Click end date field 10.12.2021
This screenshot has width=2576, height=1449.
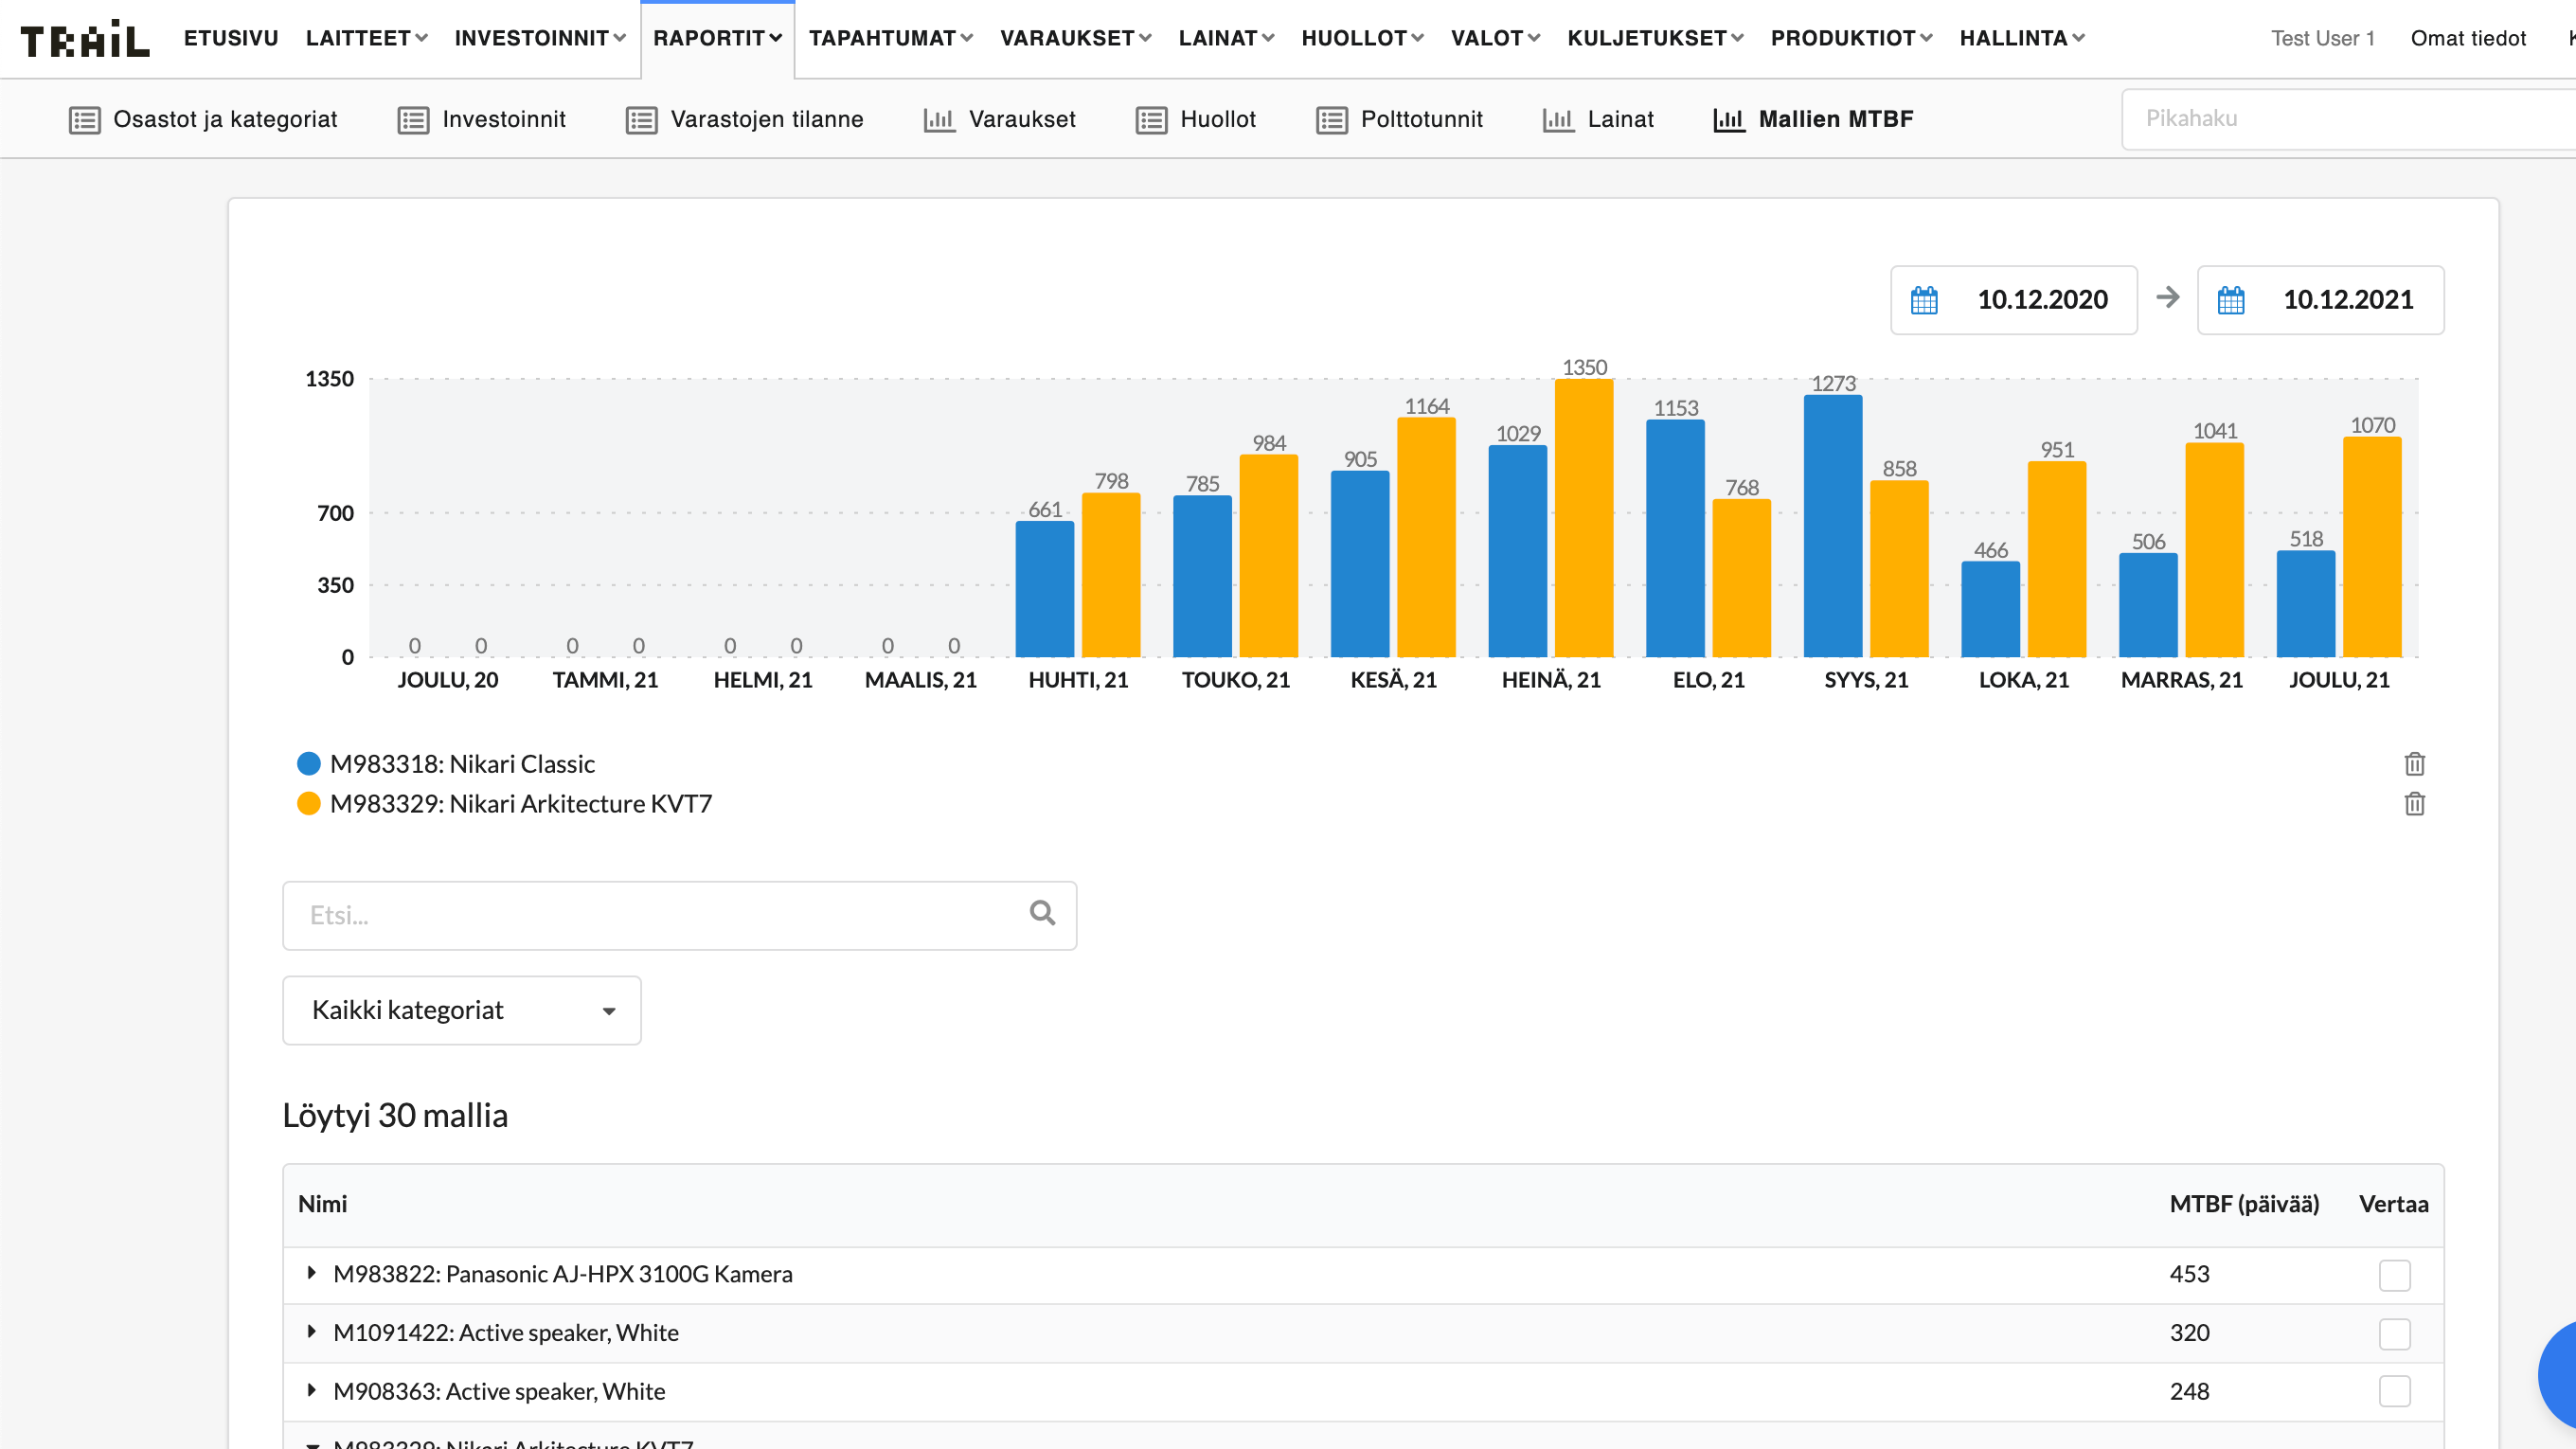[x=2320, y=300]
